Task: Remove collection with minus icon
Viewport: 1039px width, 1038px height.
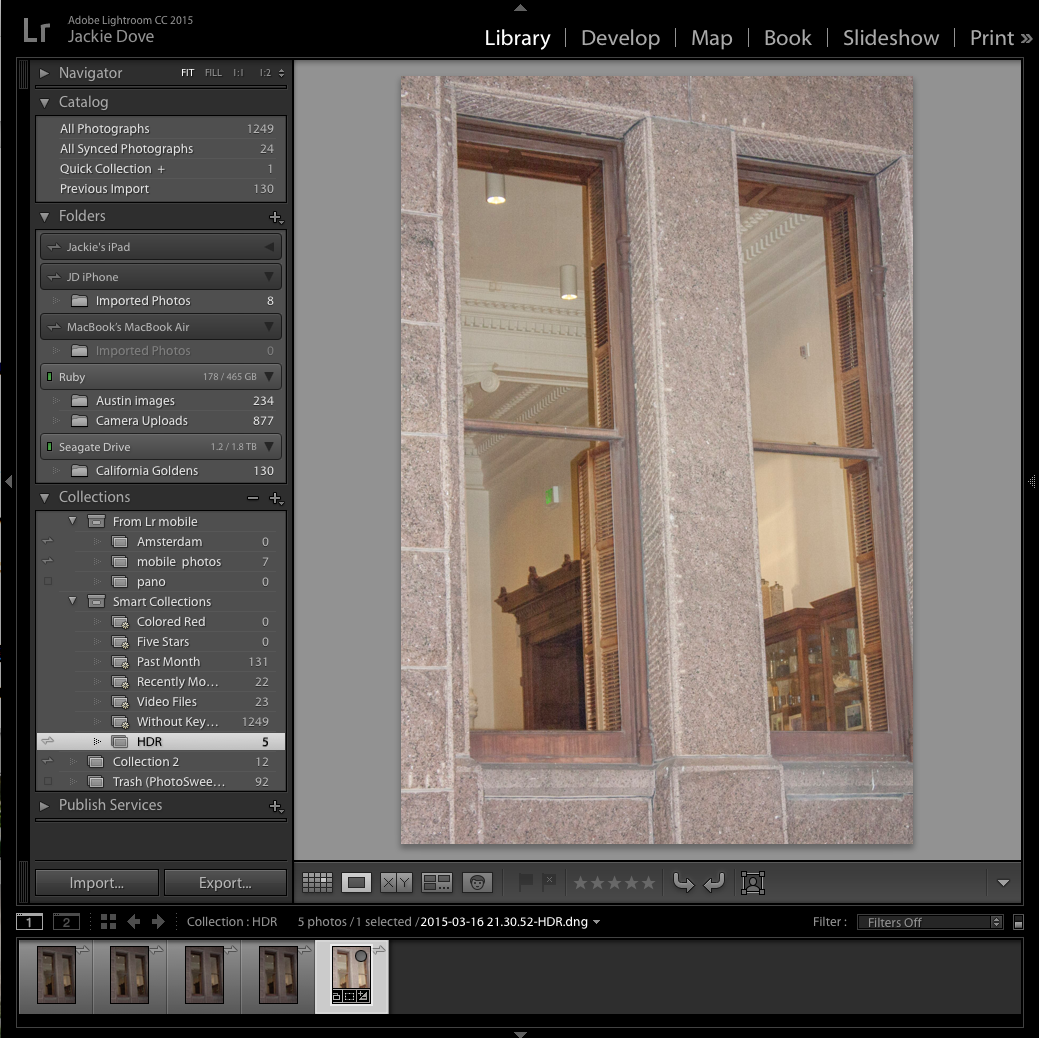Action: pos(252,498)
